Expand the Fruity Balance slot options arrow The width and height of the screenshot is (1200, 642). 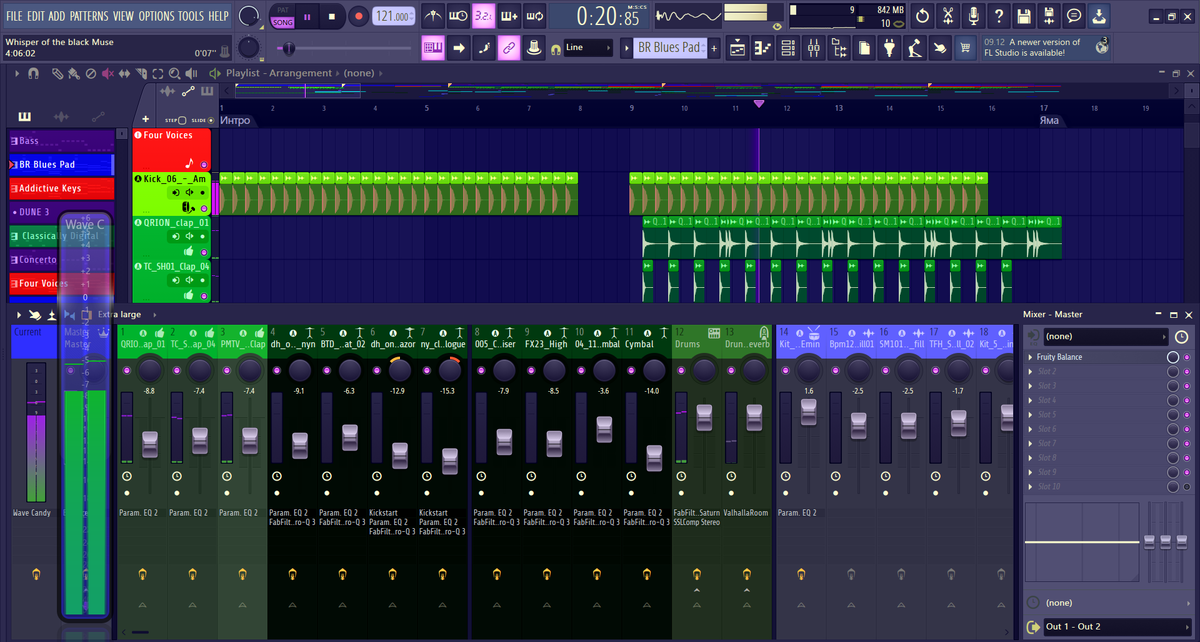pos(1031,357)
